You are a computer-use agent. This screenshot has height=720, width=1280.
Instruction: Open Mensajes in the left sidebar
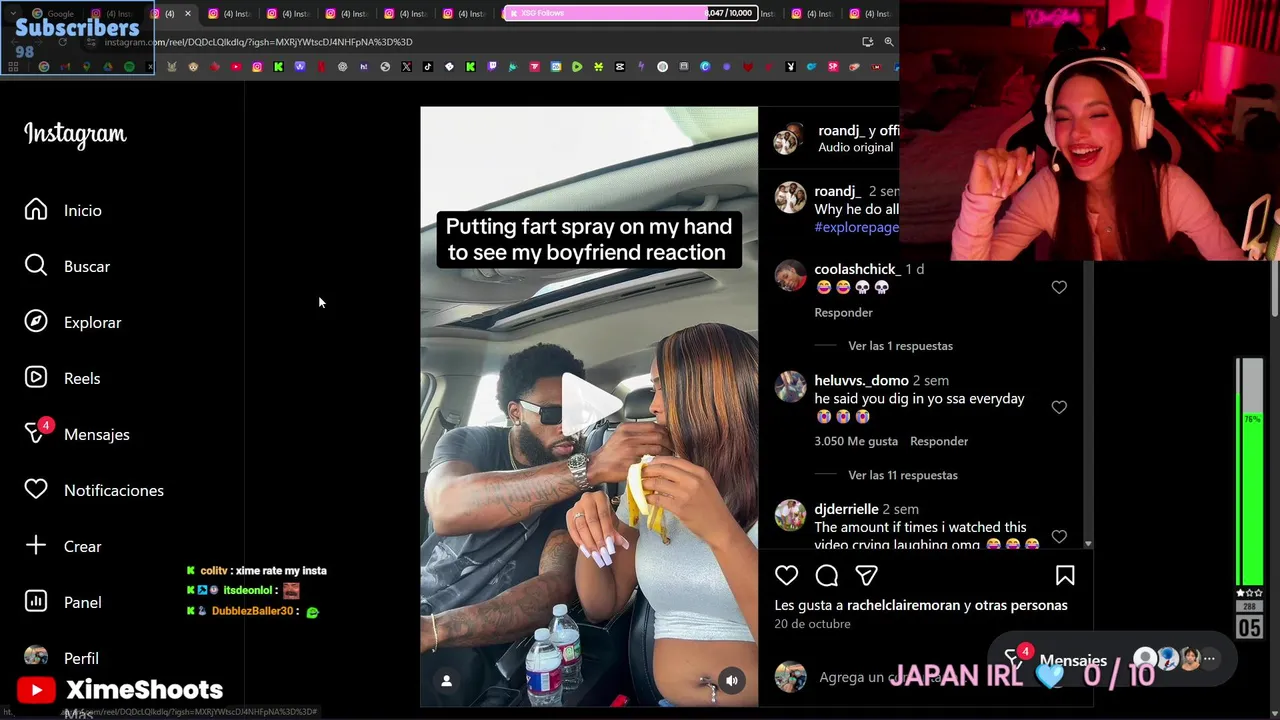point(77,434)
